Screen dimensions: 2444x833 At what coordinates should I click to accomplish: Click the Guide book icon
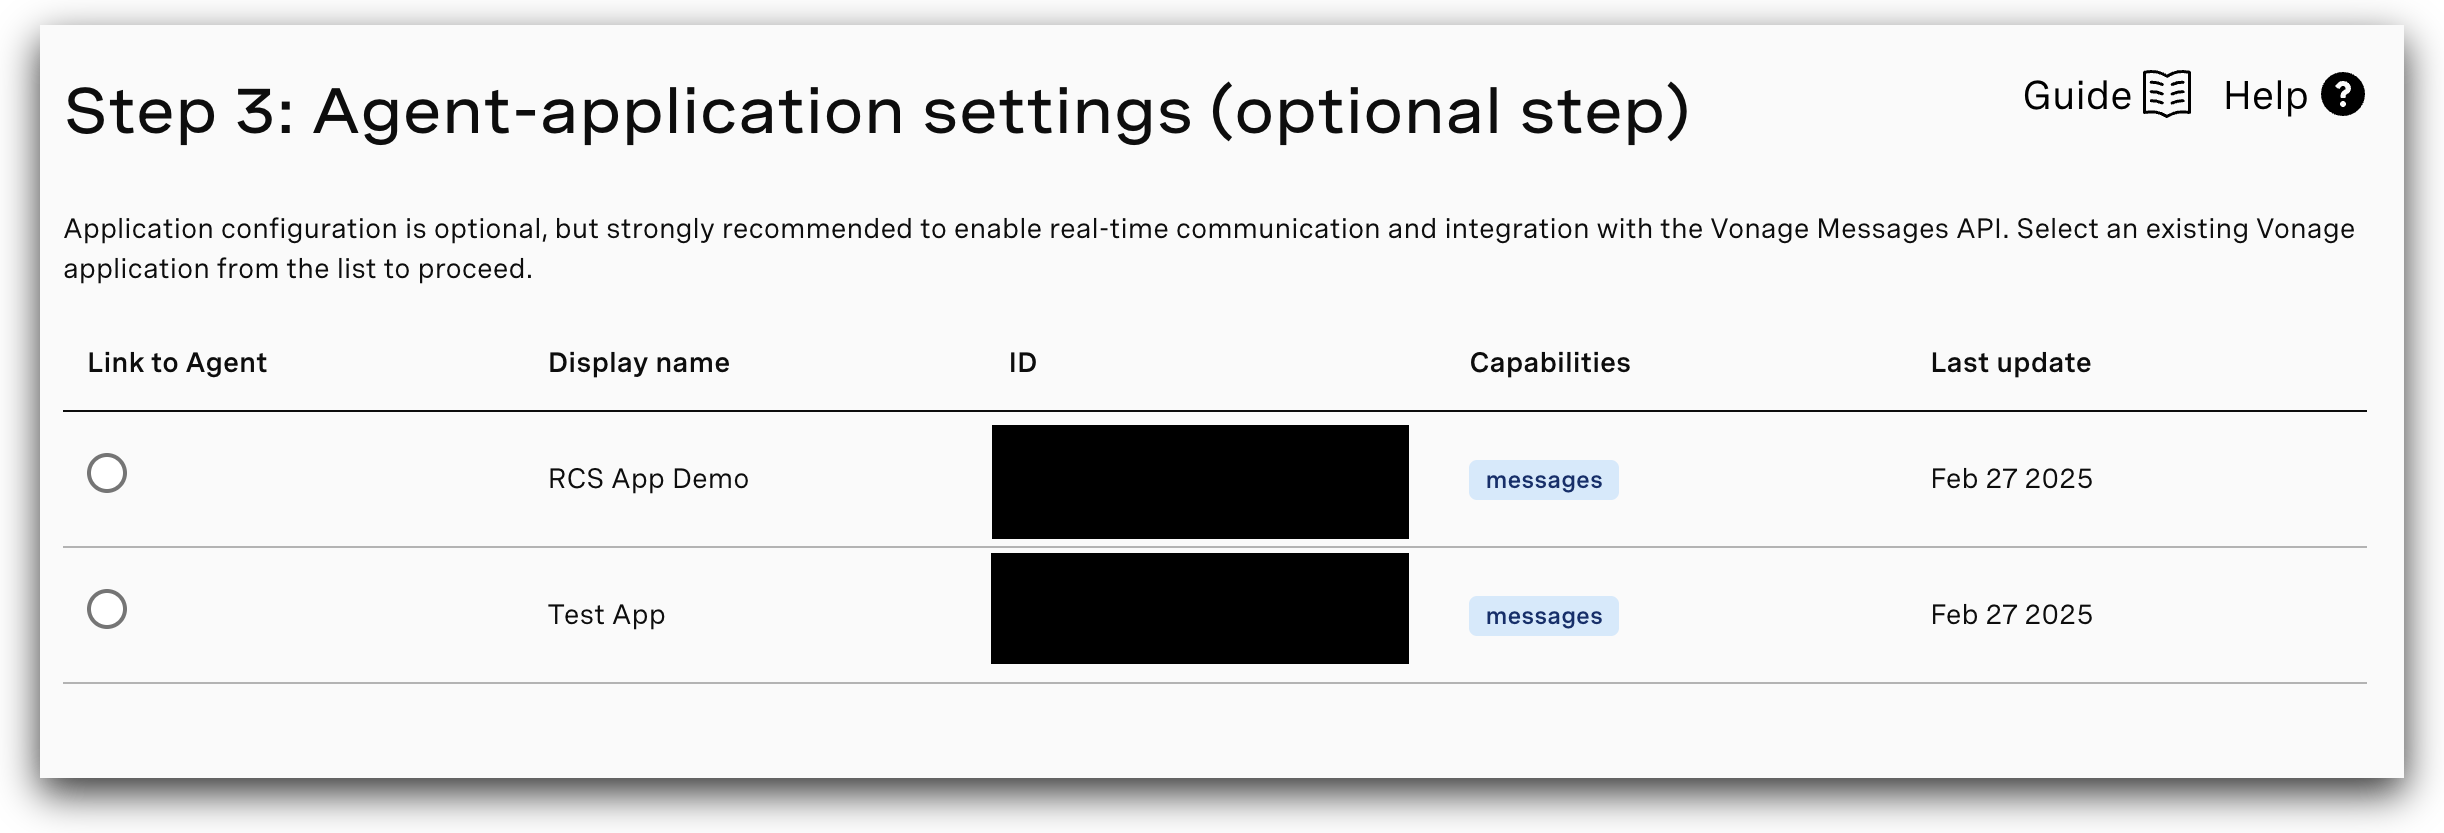(x=2167, y=95)
